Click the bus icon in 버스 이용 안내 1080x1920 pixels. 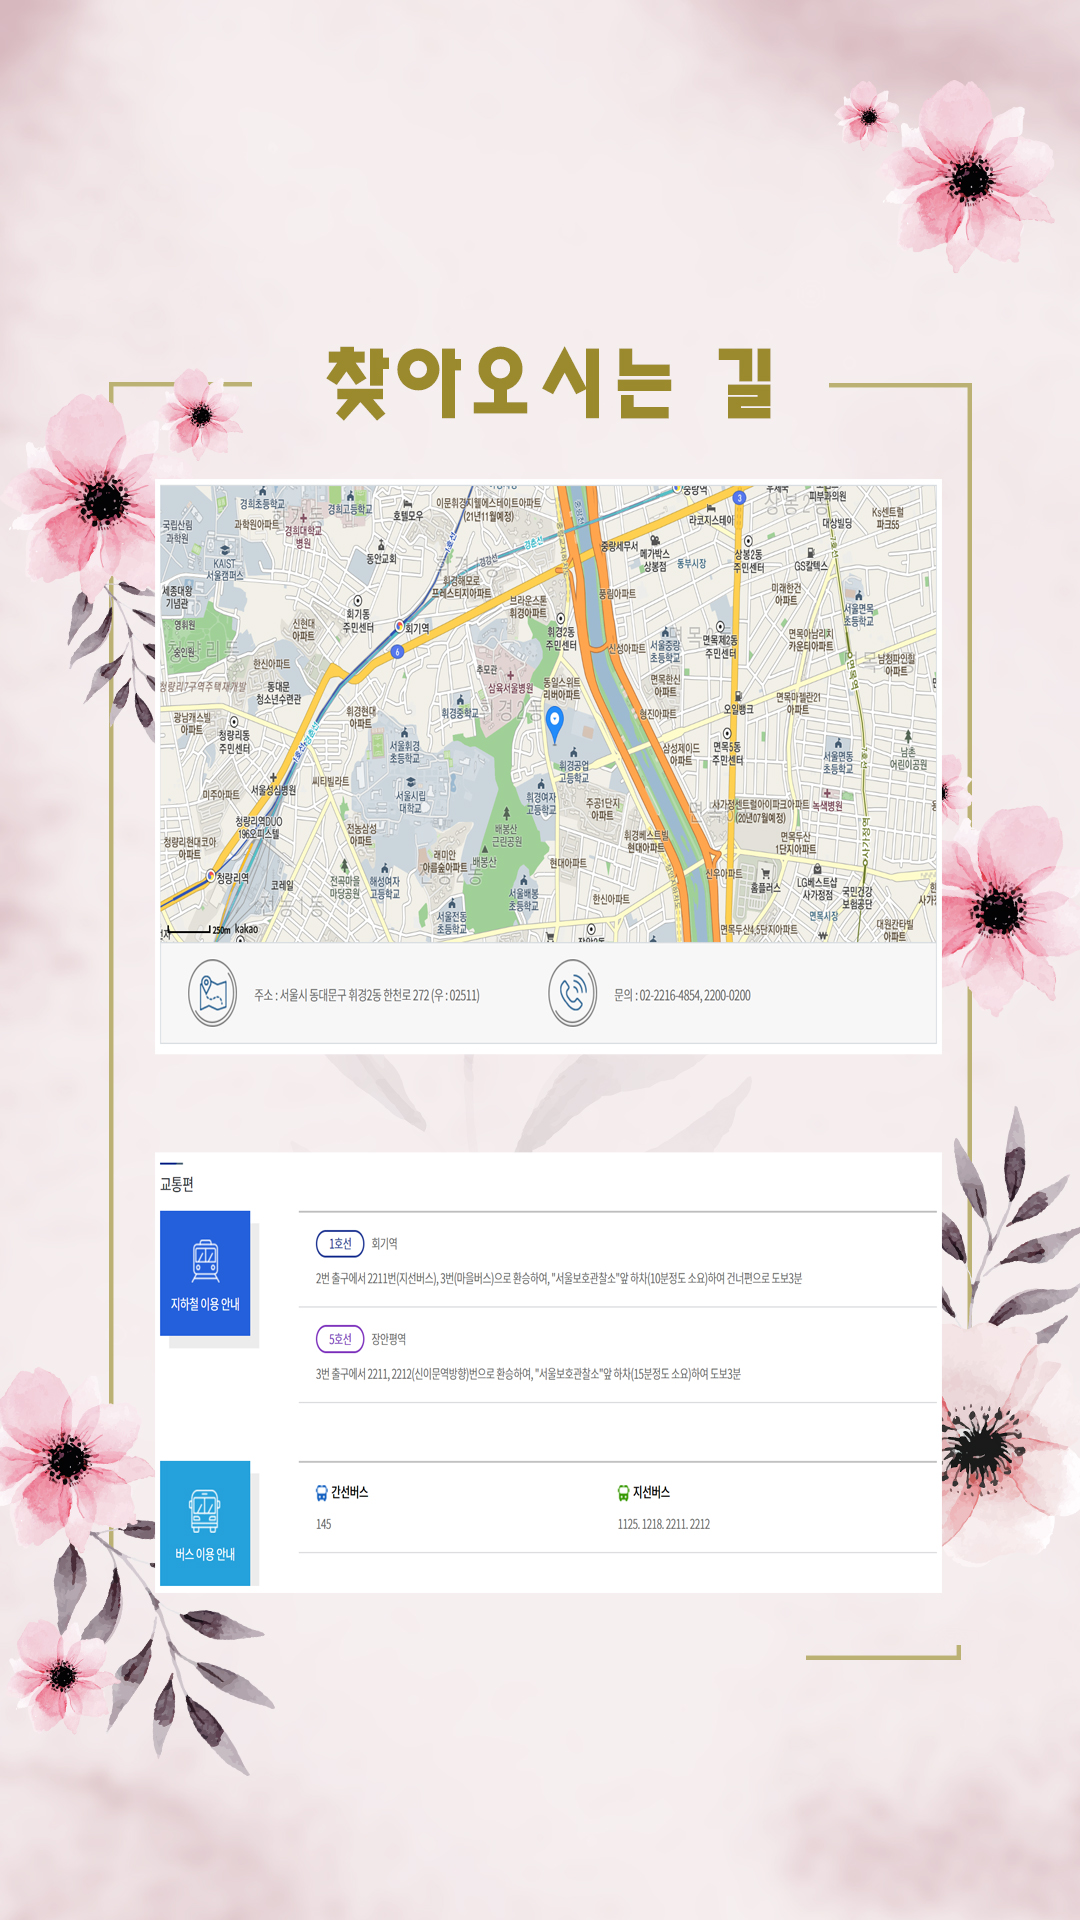click(205, 1510)
